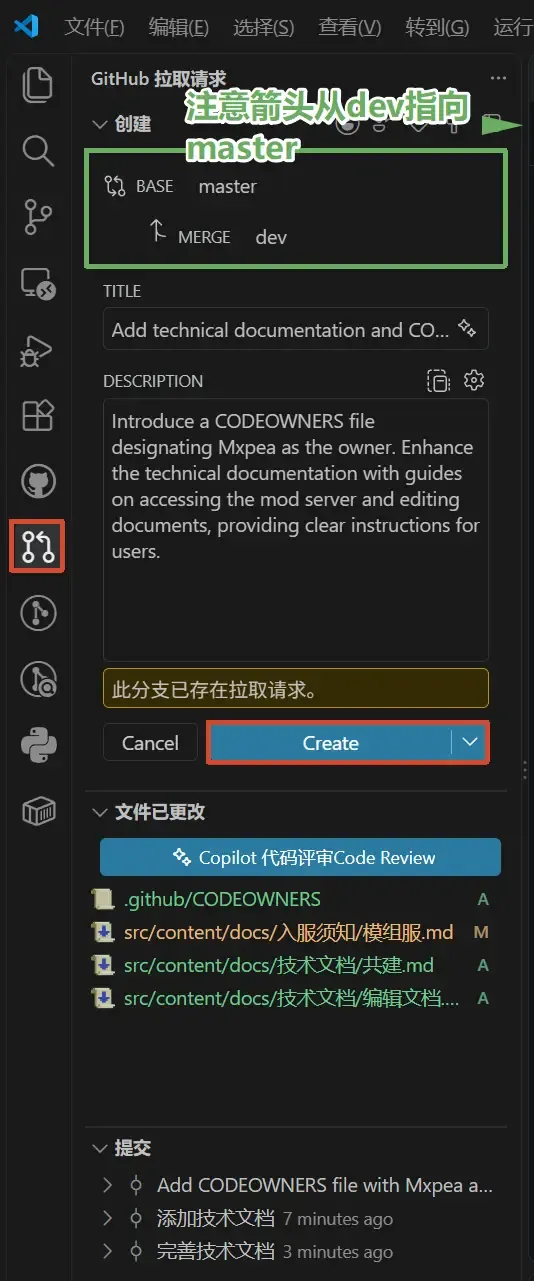Click the Create pull request button
534x1281 pixels.
331,743
